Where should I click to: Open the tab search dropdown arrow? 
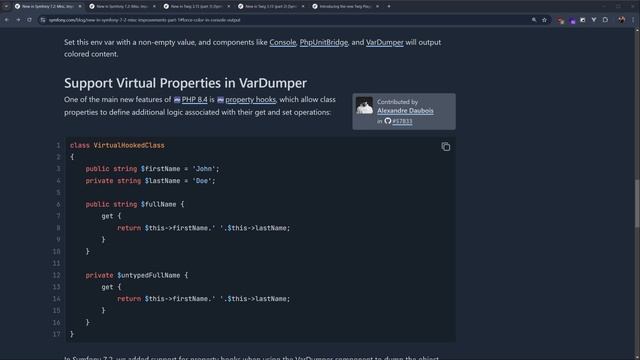pyautogui.click(x=6, y=7)
